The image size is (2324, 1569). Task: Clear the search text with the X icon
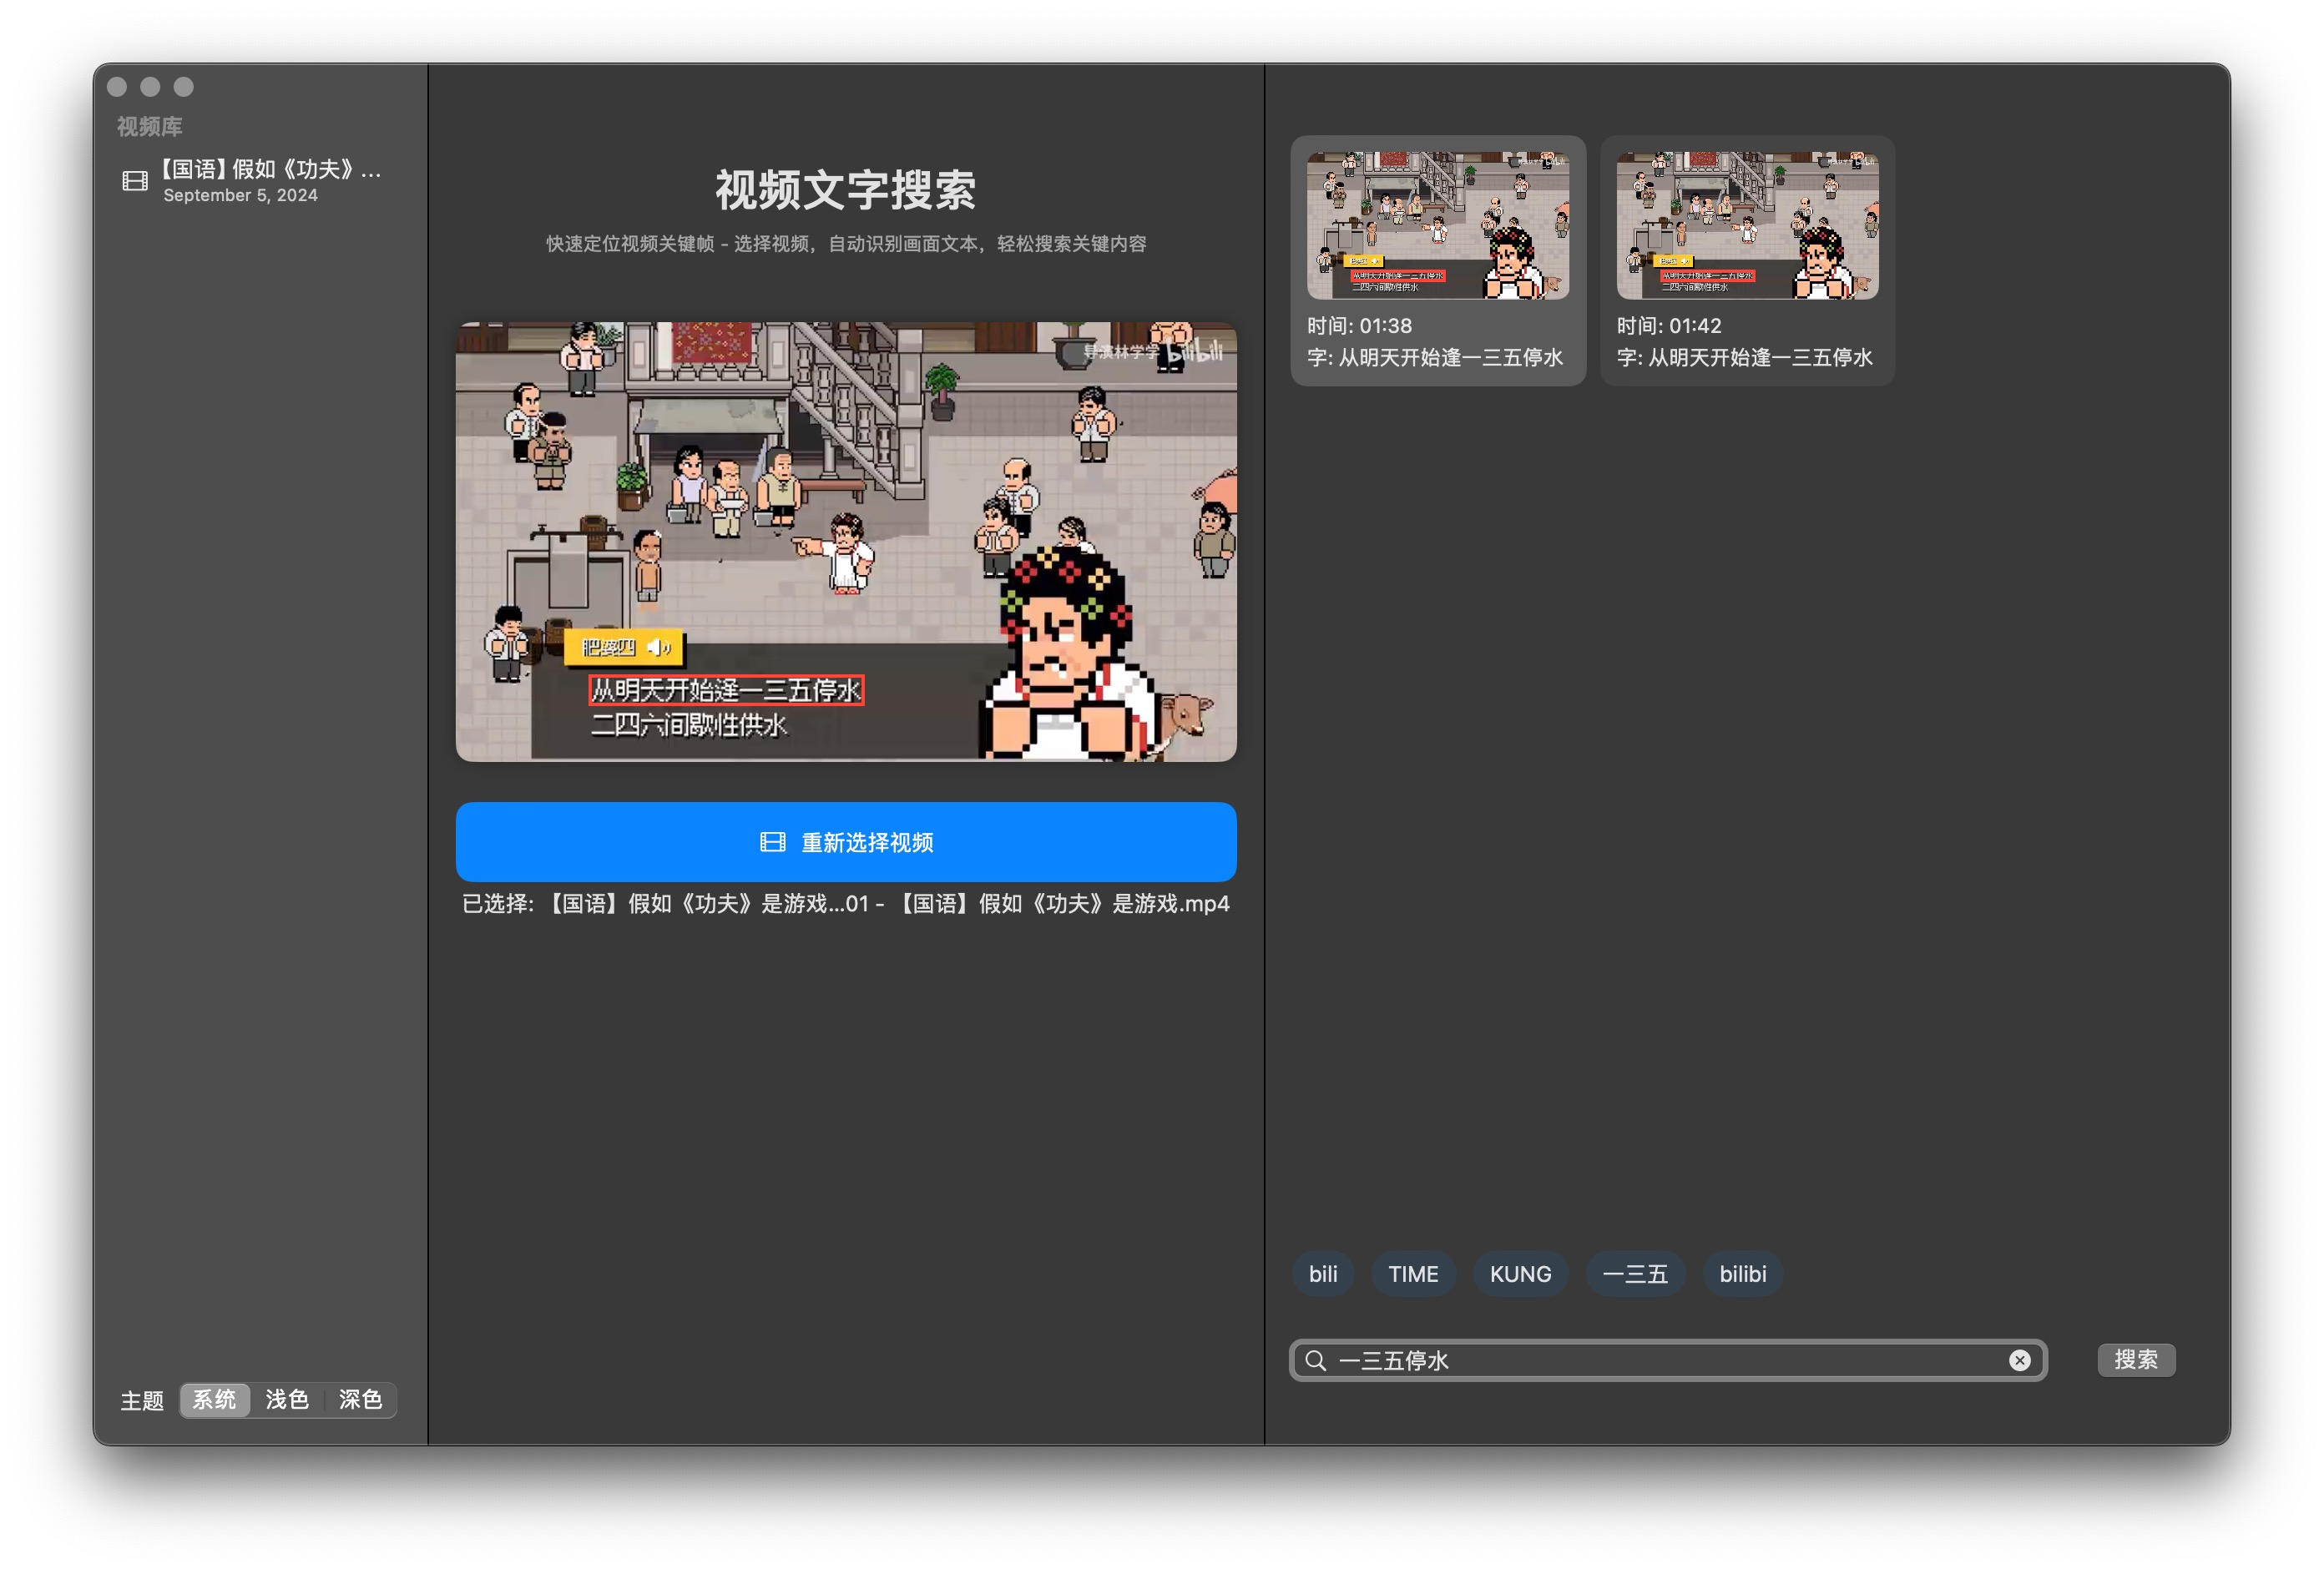pyautogui.click(x=2020, y=1360)
